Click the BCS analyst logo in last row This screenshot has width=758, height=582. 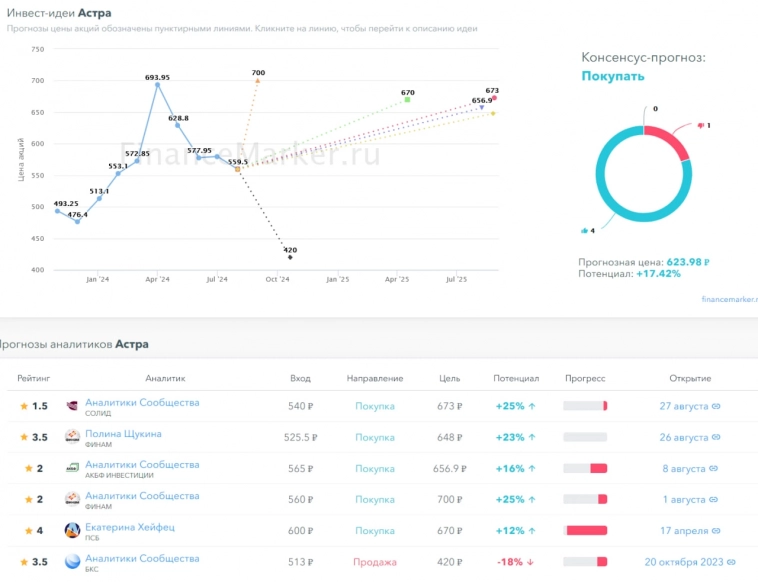pyautogui.click(x=72, y=562)
